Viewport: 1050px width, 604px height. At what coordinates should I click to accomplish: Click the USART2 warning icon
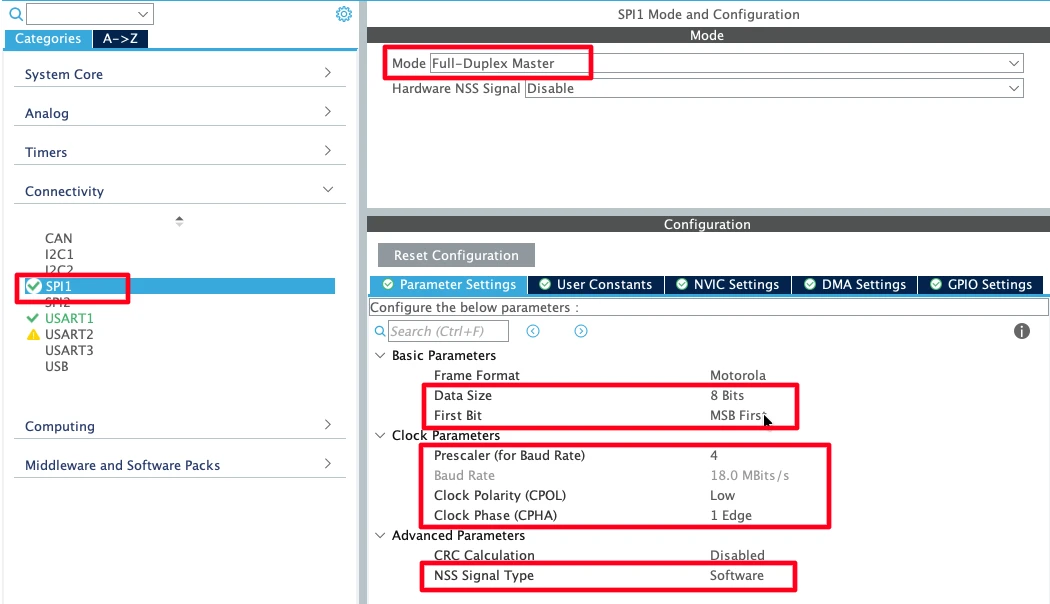[x=33, y=335]
